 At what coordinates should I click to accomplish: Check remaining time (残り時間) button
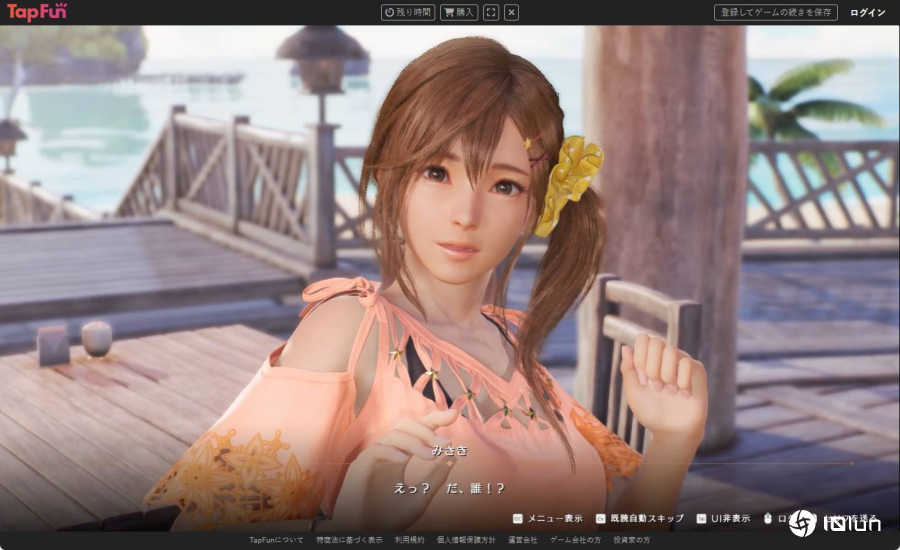(x=407, y=12)
